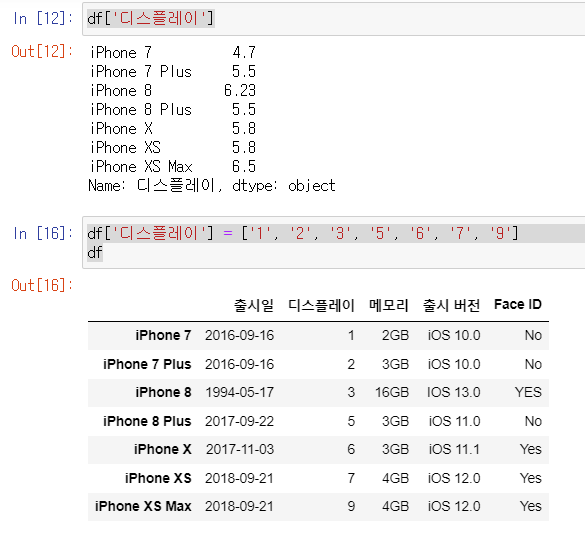Select the iPhone XS Max row index in table
This screenshot has width=585, height=536.
tap(143, 506)
